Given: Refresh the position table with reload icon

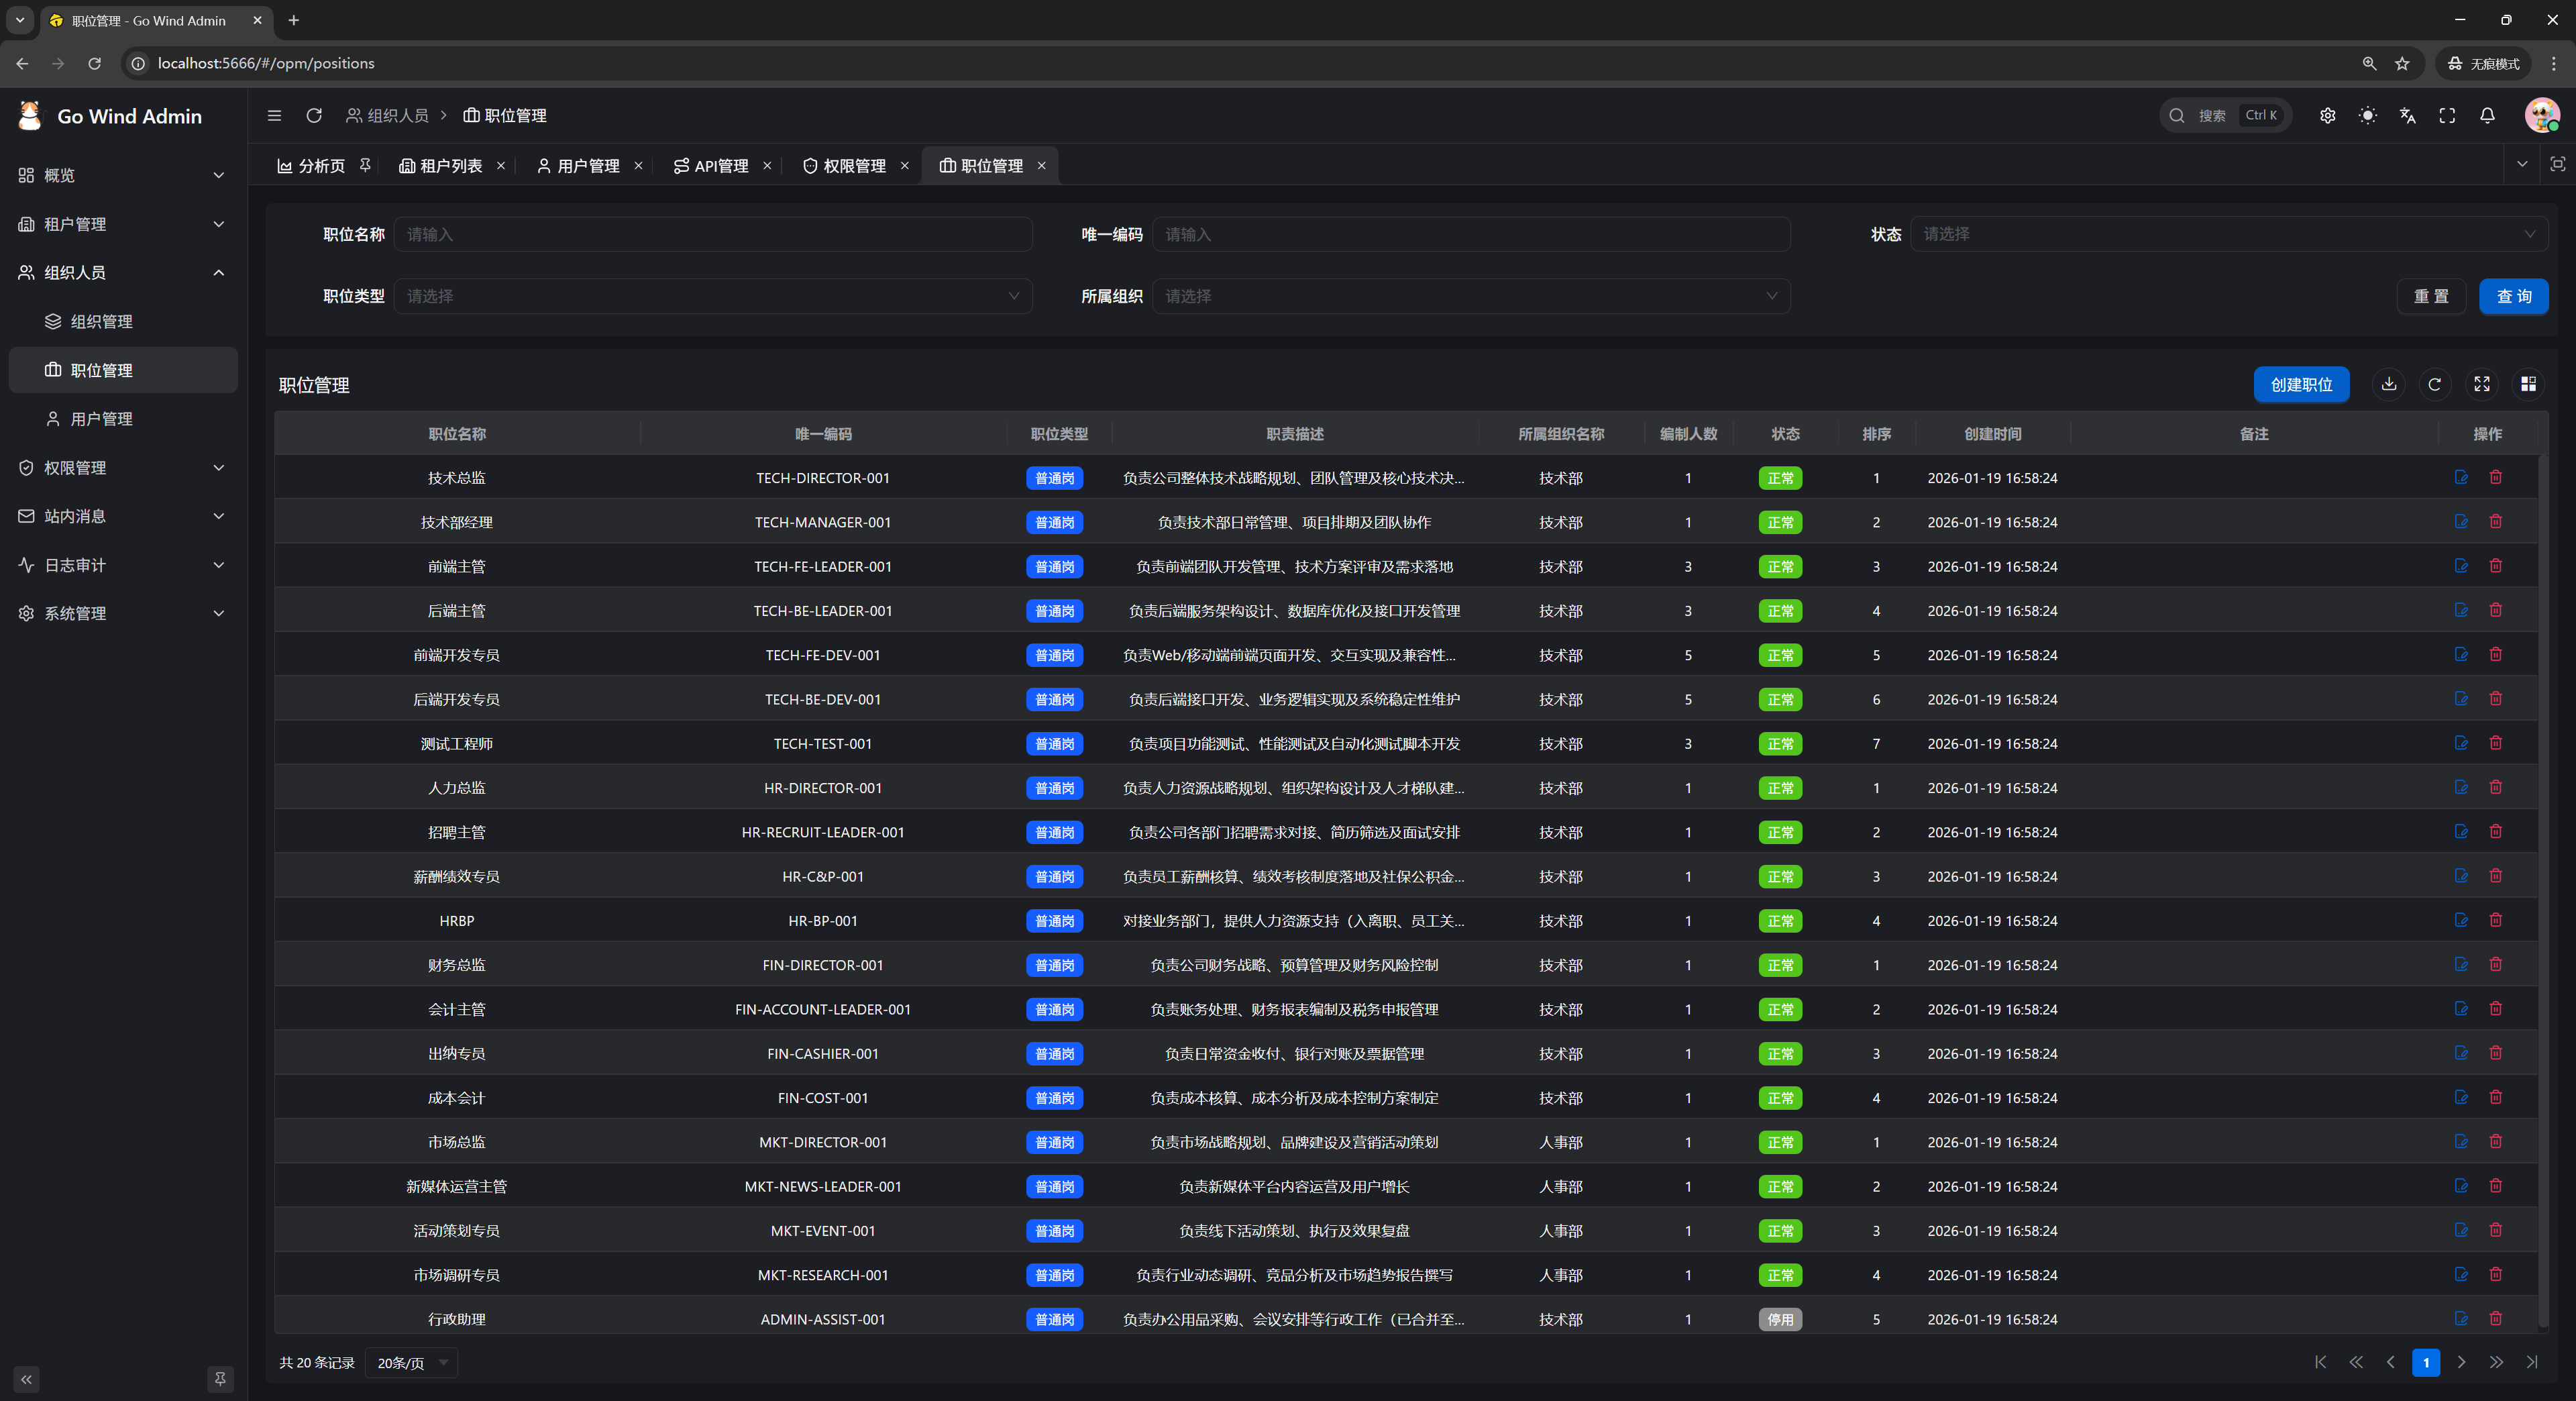Looking at the screenshot, I should [x=2435, y=384].
